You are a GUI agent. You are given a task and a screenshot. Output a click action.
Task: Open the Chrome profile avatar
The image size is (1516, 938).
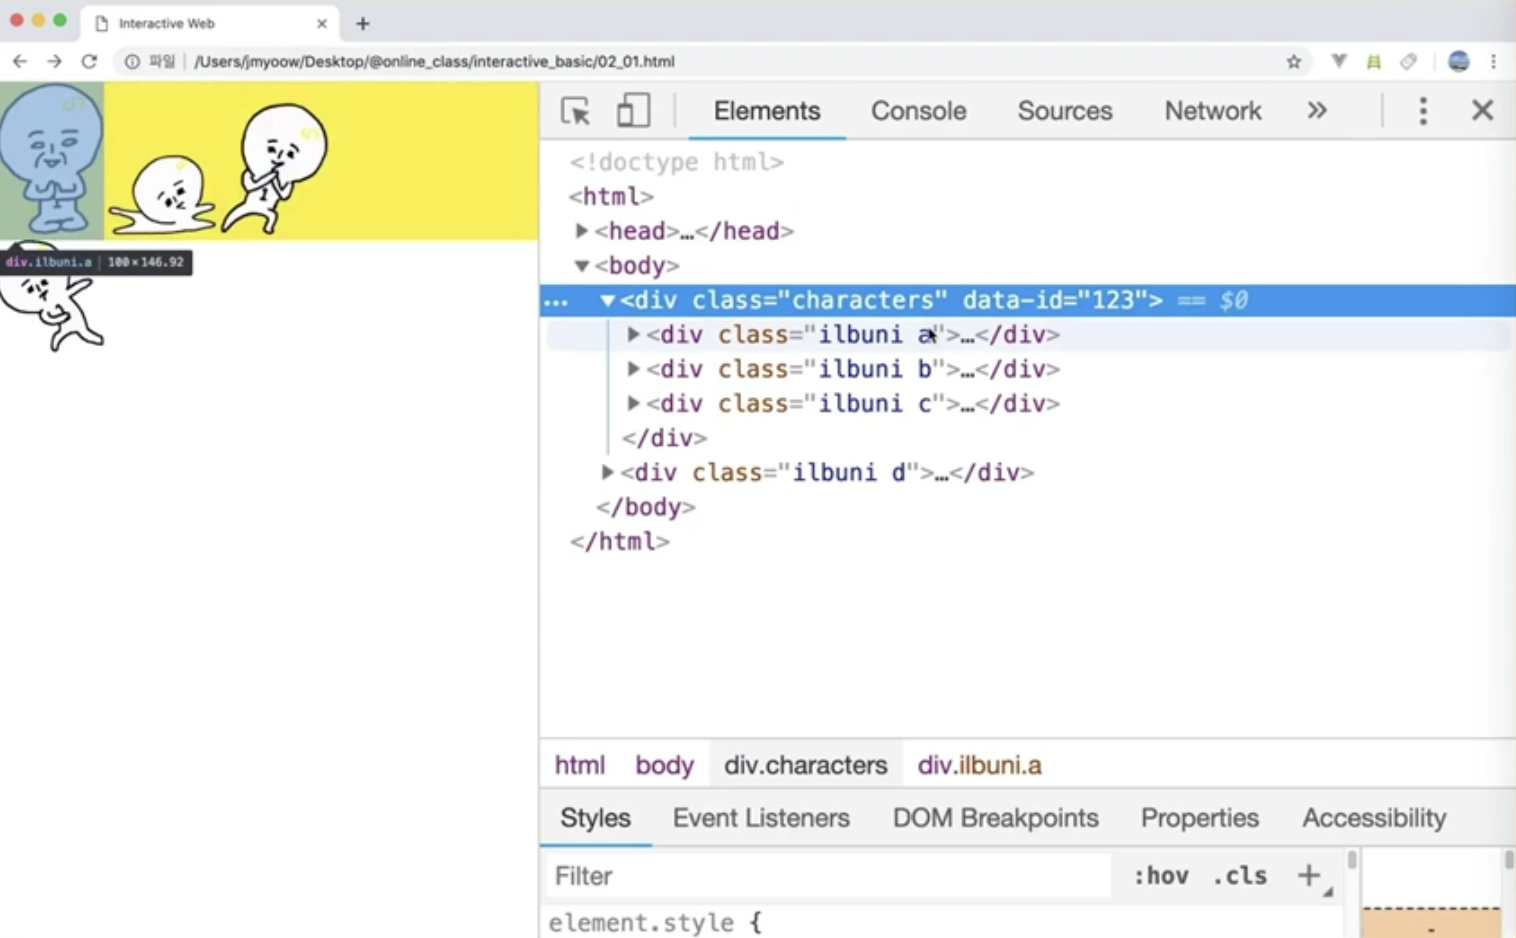[1459, 61]
